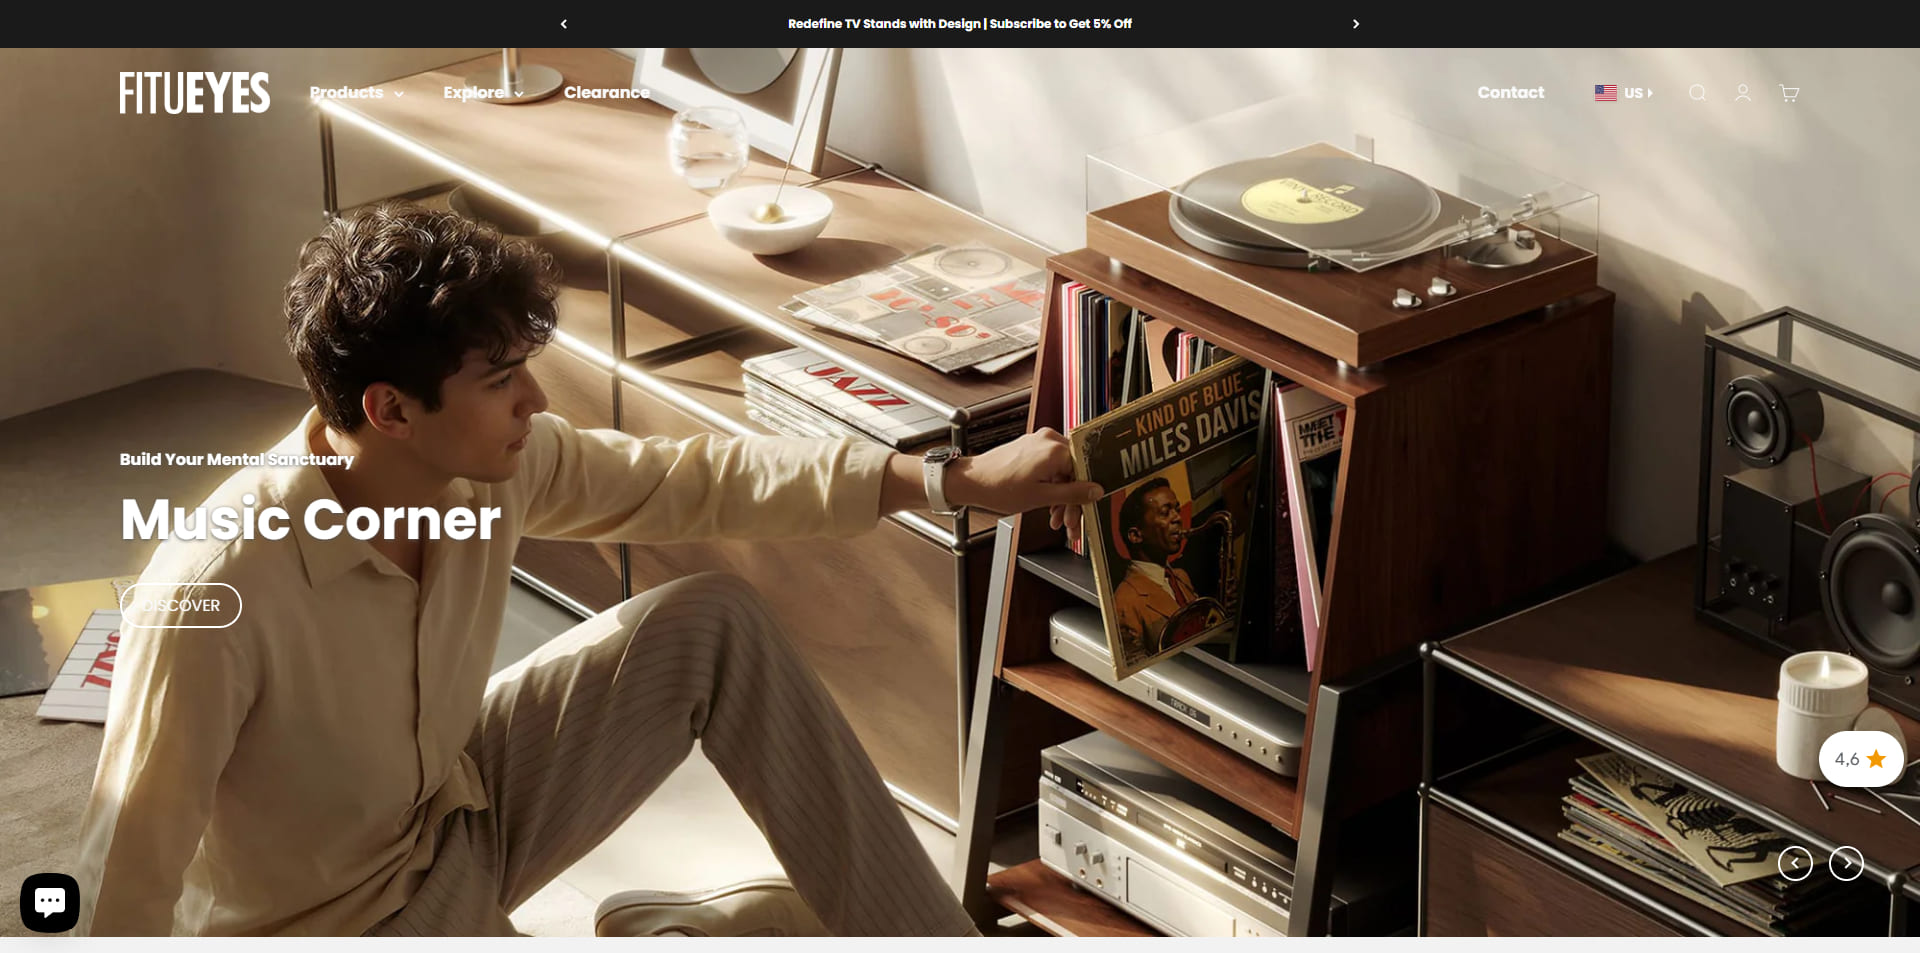This screenshot has height=953, width=1920.
Task: Click the subscribe 5% off announcement
Action: click(x=960, y=24)
